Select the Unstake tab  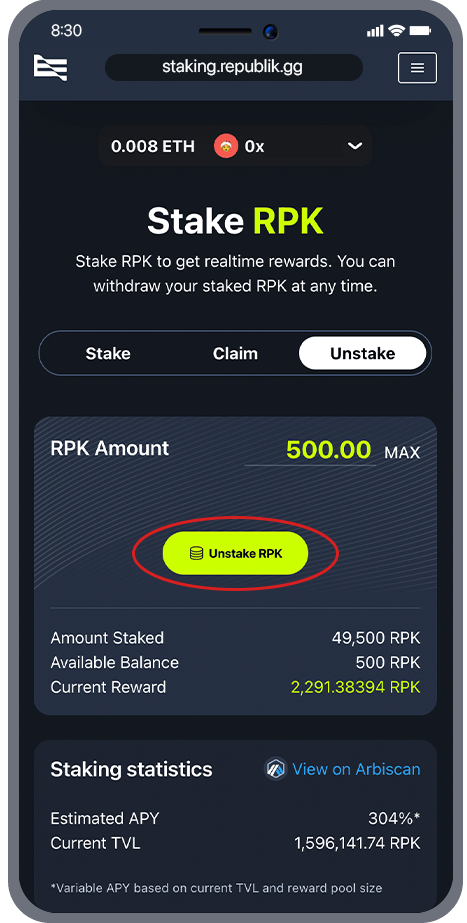pos(362,354)
